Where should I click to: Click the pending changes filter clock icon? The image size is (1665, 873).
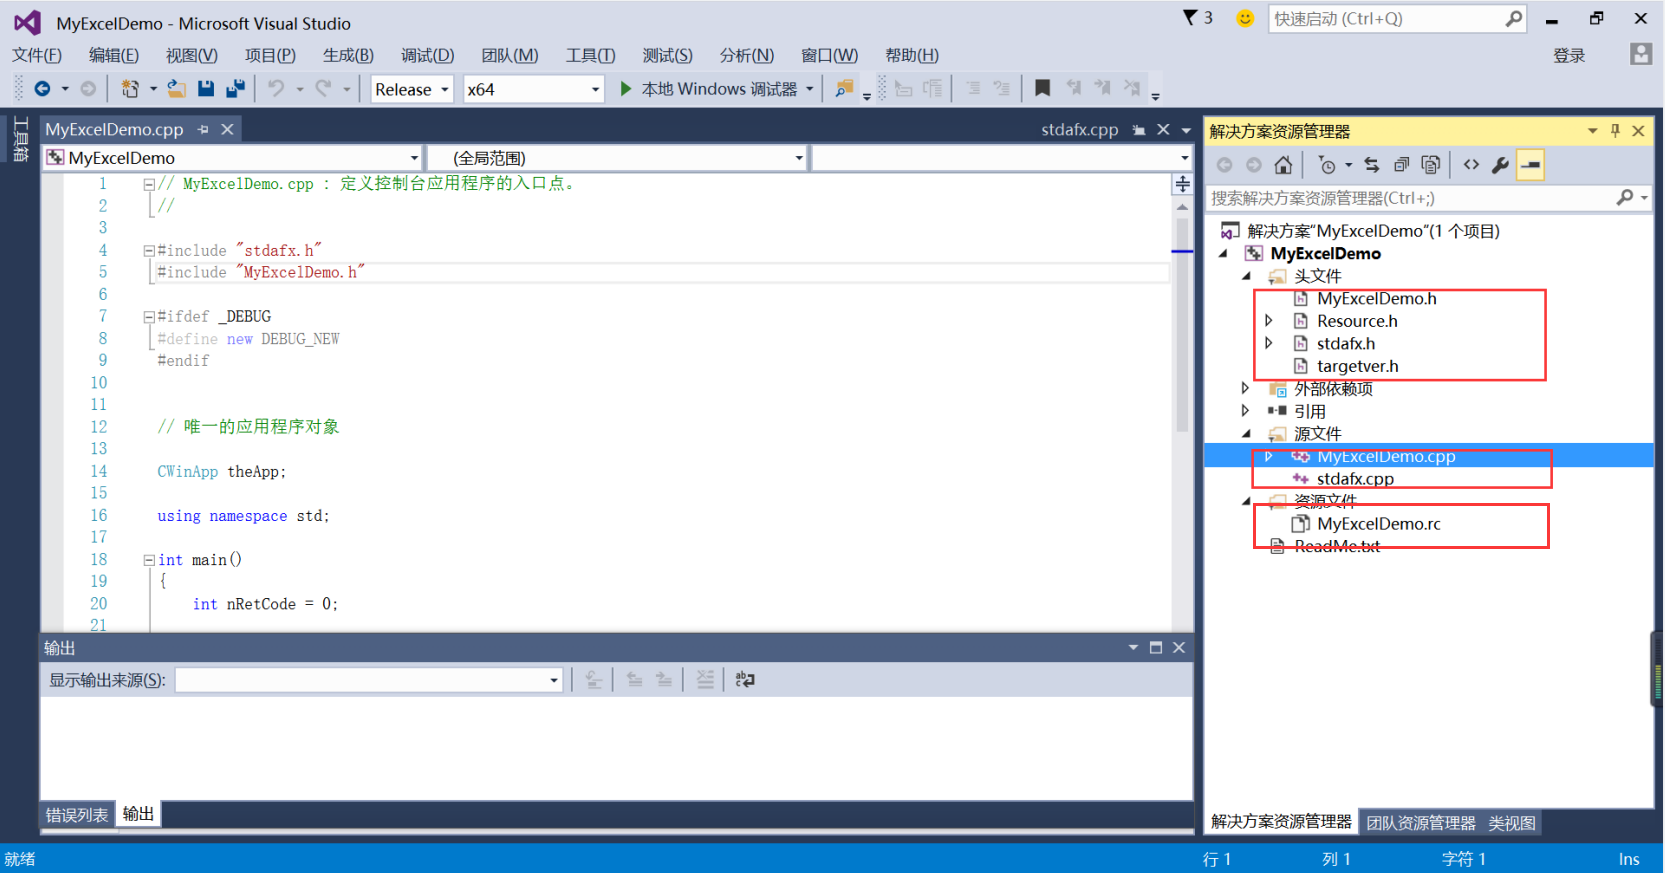point(1327,165)
